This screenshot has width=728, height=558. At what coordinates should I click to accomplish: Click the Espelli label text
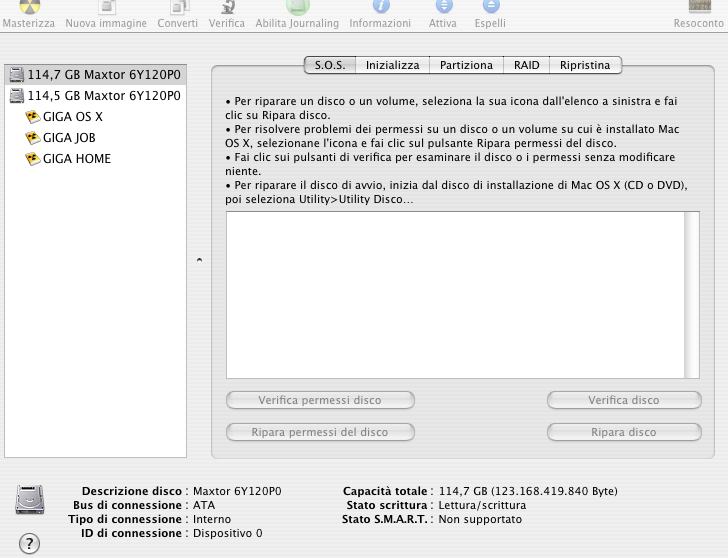tap(490, 23)
